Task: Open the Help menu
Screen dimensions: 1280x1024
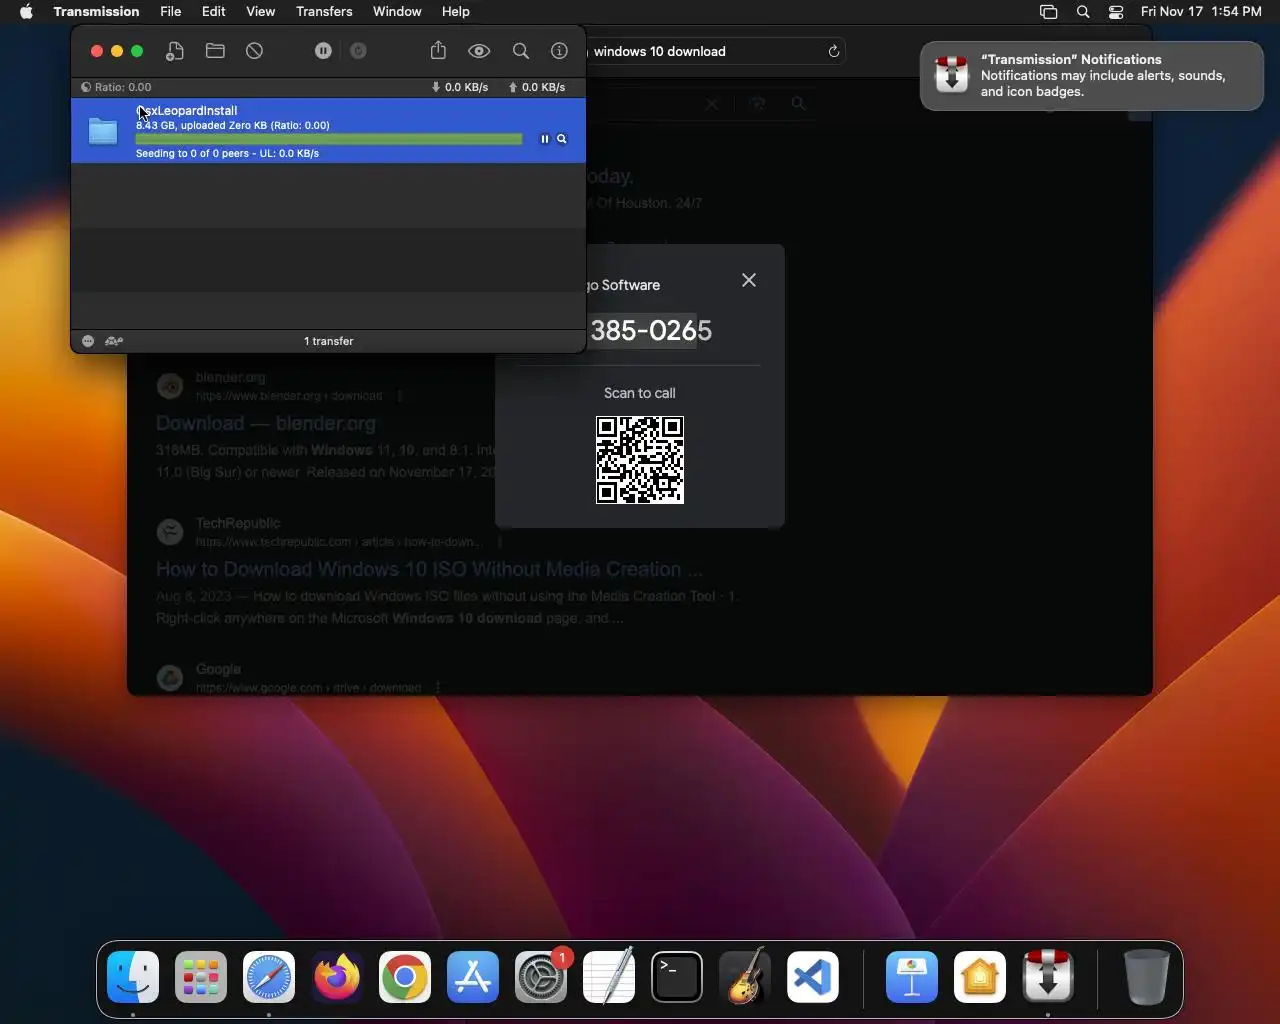Action: click(x=456, y=11)
